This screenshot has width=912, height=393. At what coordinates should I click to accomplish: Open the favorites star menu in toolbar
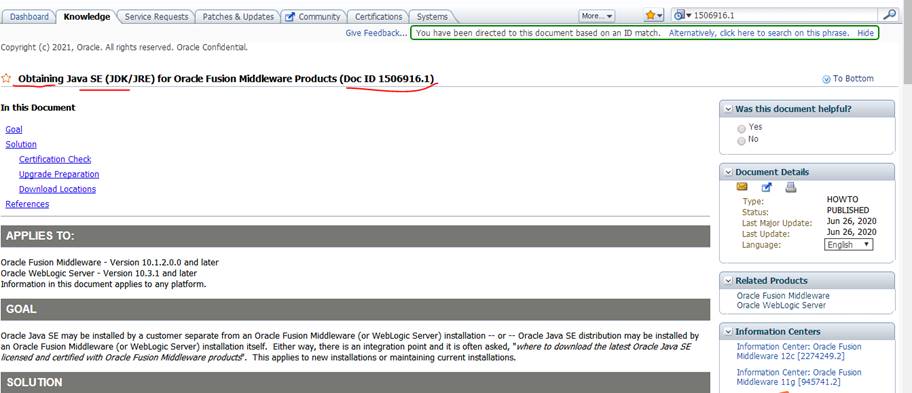tap(654, 16)
